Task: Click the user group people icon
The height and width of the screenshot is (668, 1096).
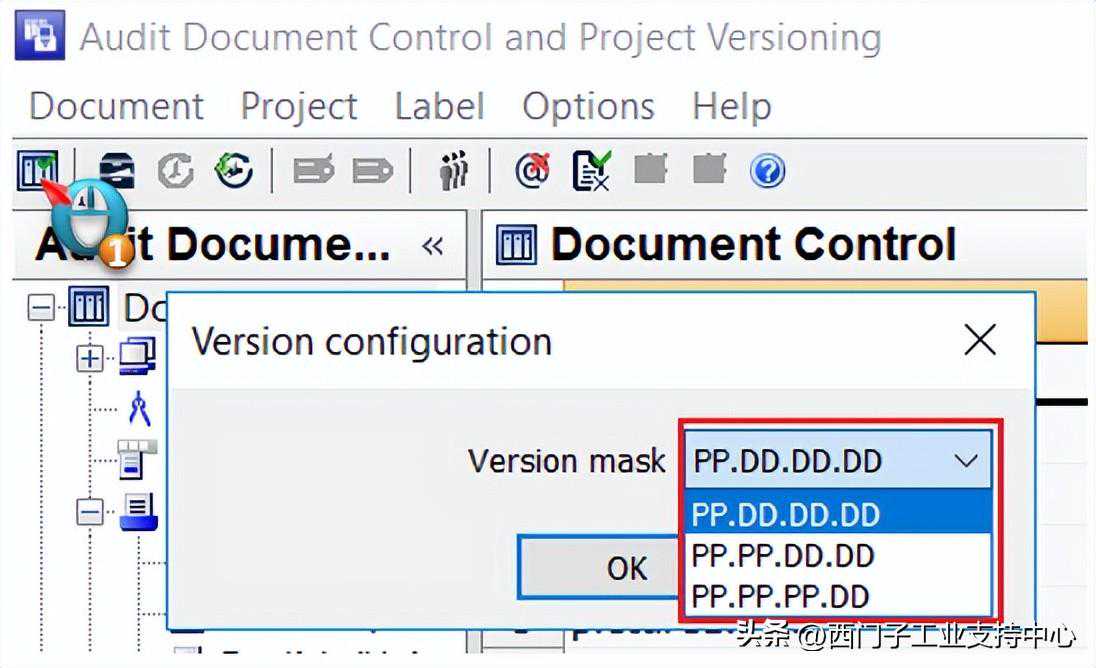Action: coord(454,170)
